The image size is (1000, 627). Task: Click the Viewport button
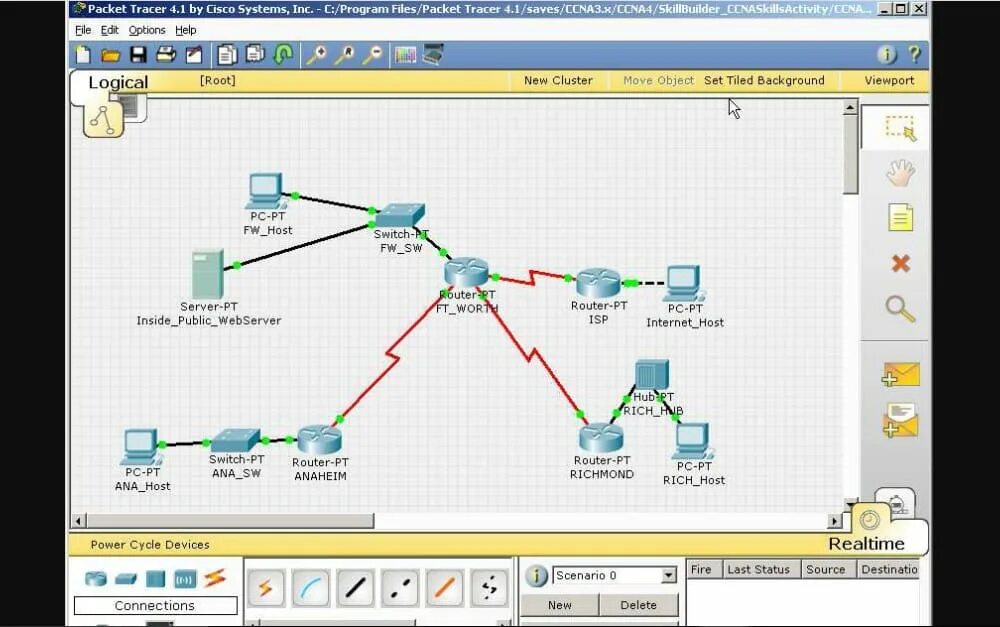pos(889,80)
